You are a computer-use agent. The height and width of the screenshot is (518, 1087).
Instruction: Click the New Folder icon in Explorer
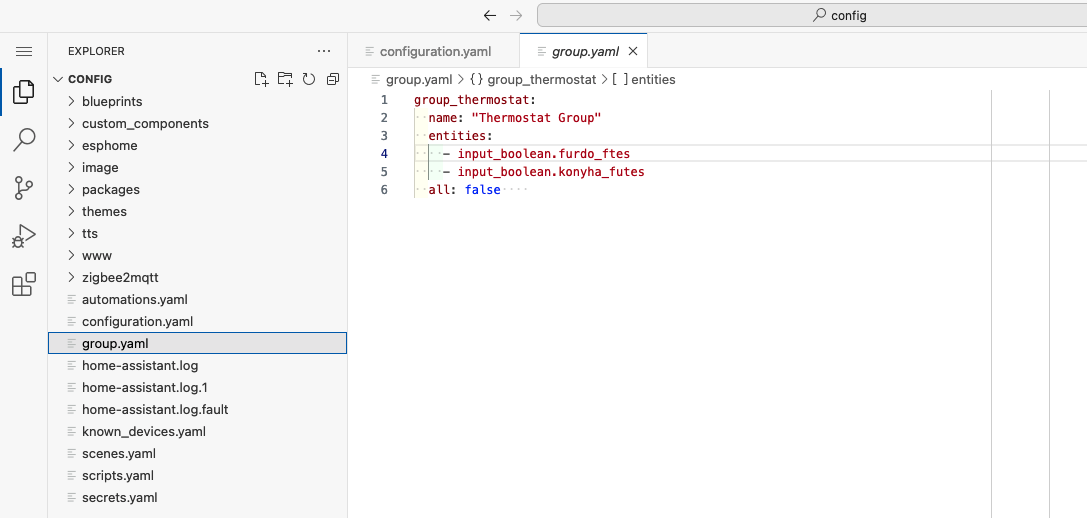coord(285,79)
